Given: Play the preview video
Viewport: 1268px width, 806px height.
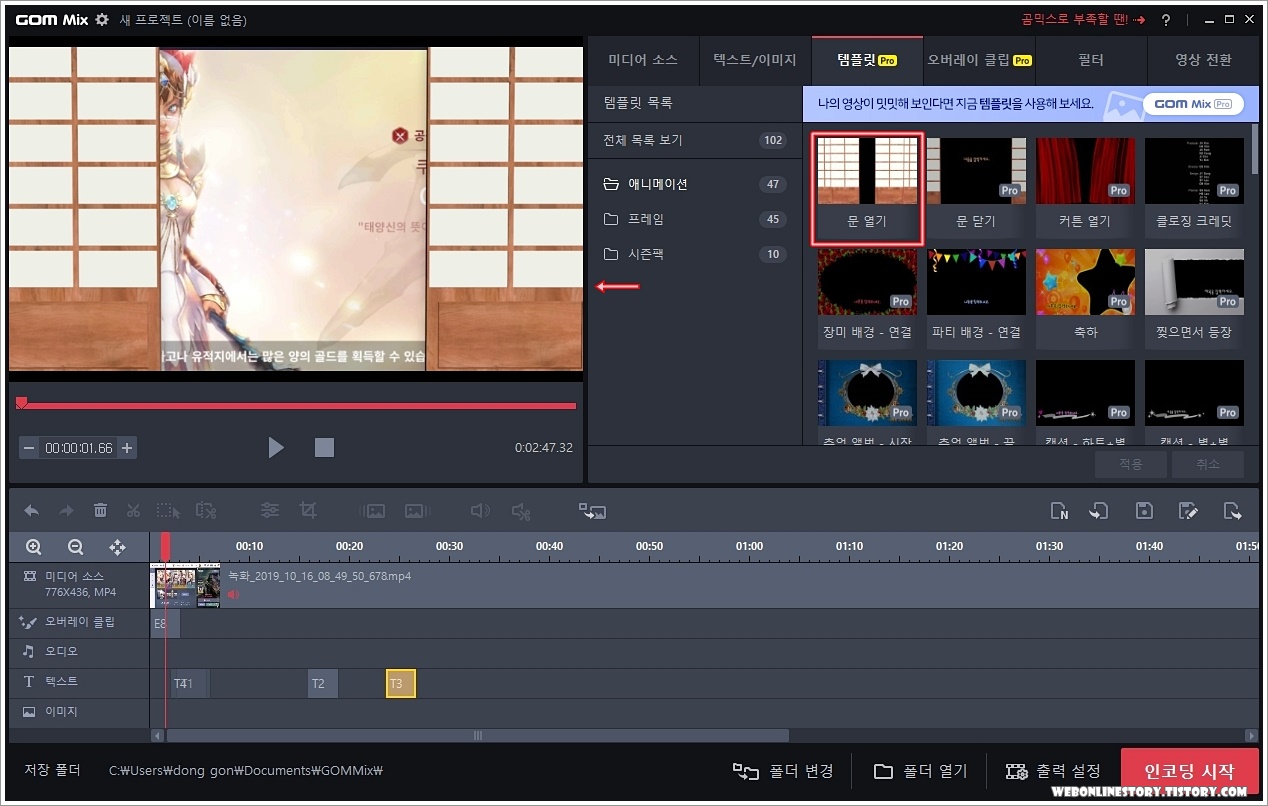Looking at the screenshot, I should click(276, 447).
